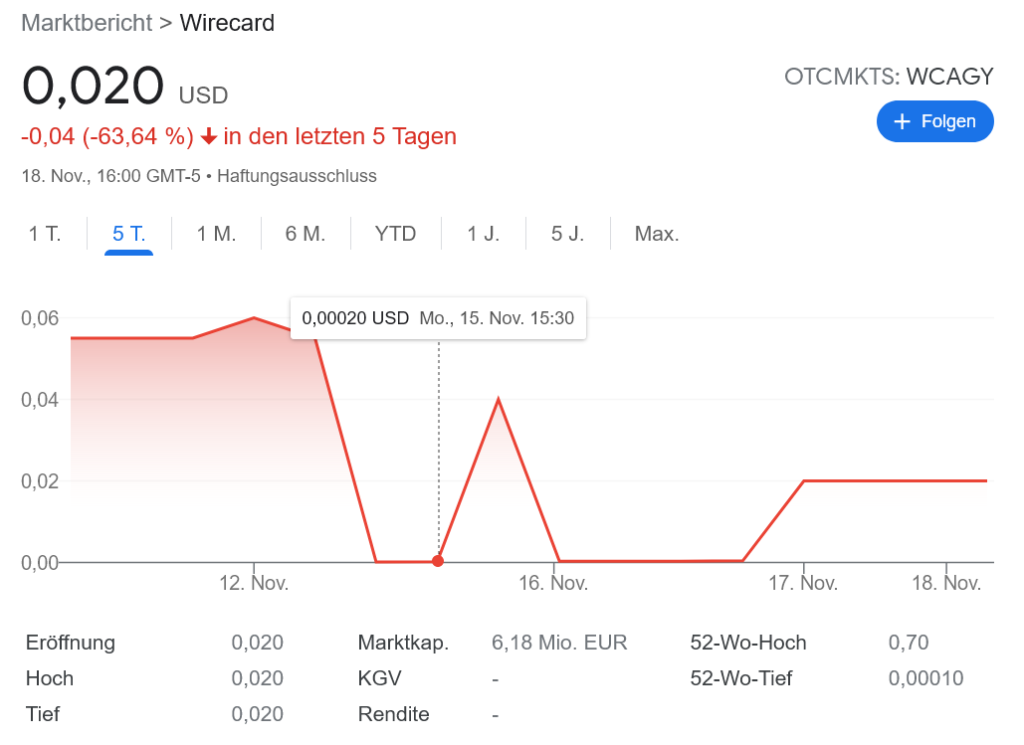Show the YTD chart range
Viewport: 1024px width, 745px height.
pos(395,234)
